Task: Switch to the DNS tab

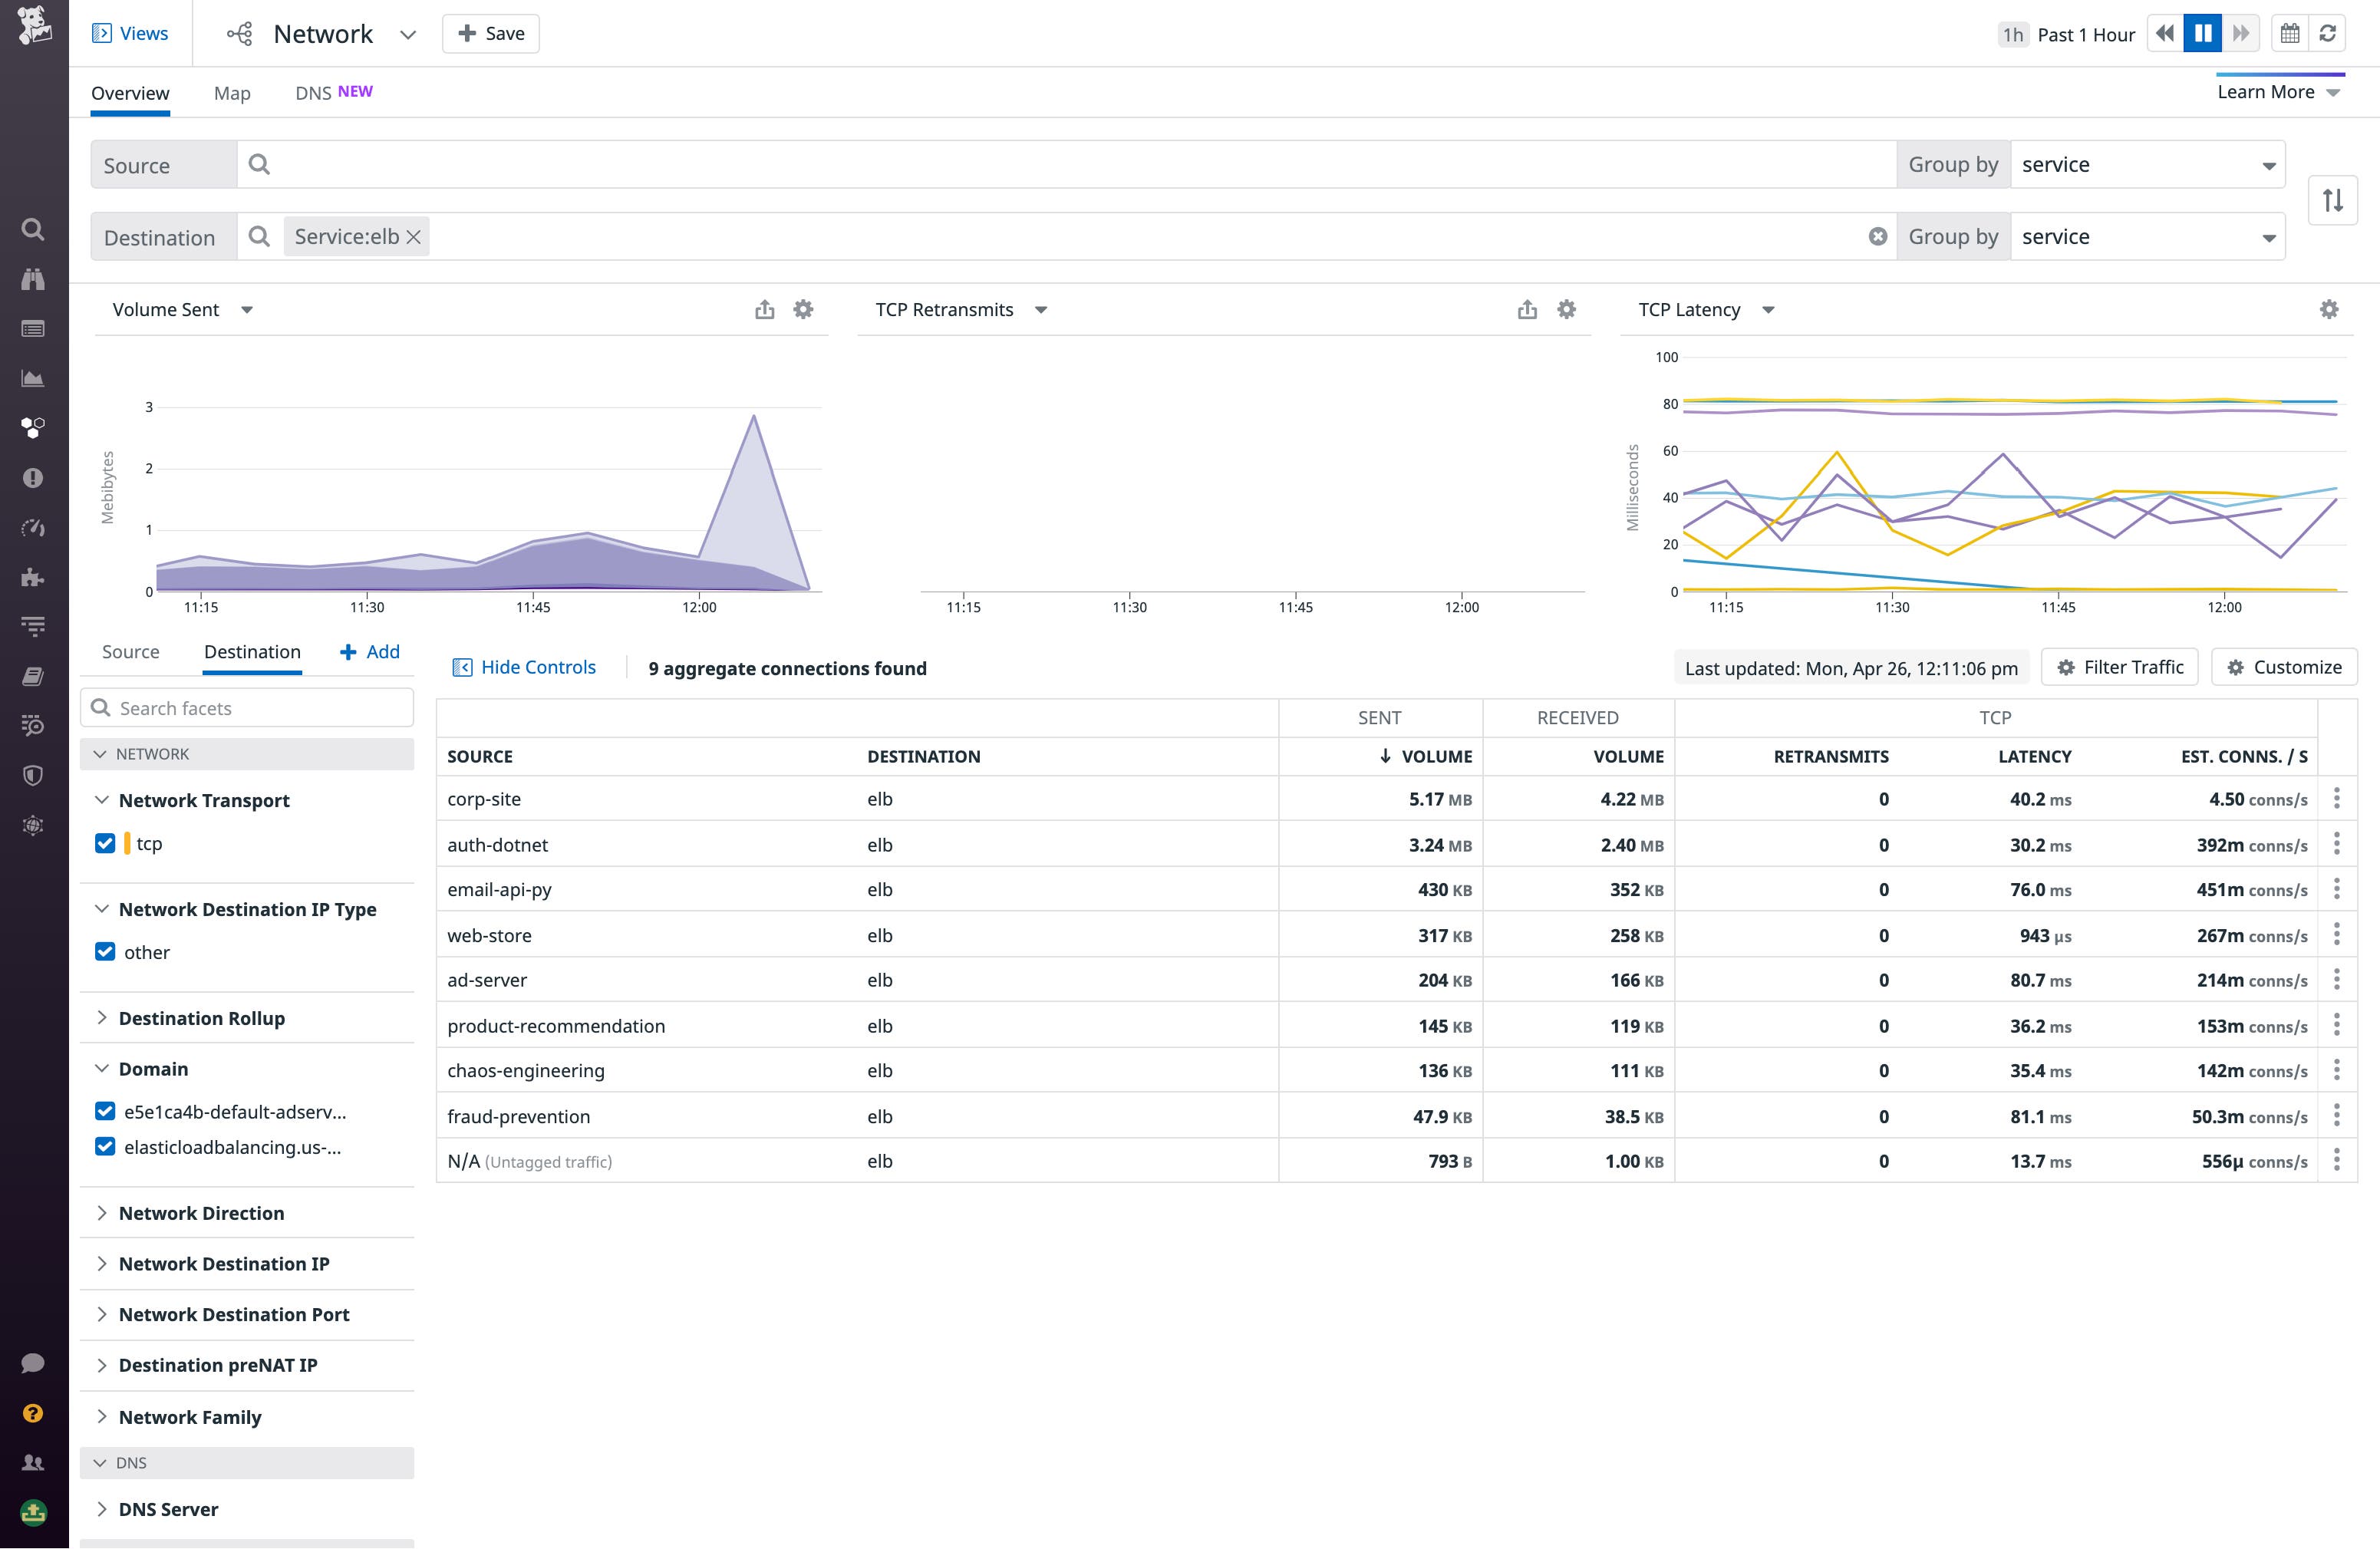Action: [314, 92]
